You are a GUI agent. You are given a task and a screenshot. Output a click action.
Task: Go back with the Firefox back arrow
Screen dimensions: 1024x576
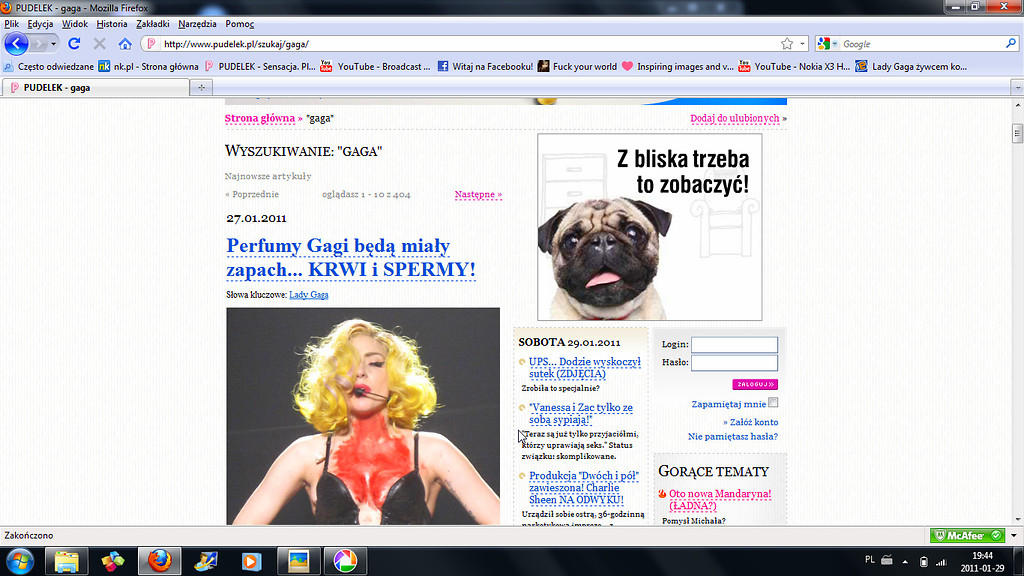[16, 44]
